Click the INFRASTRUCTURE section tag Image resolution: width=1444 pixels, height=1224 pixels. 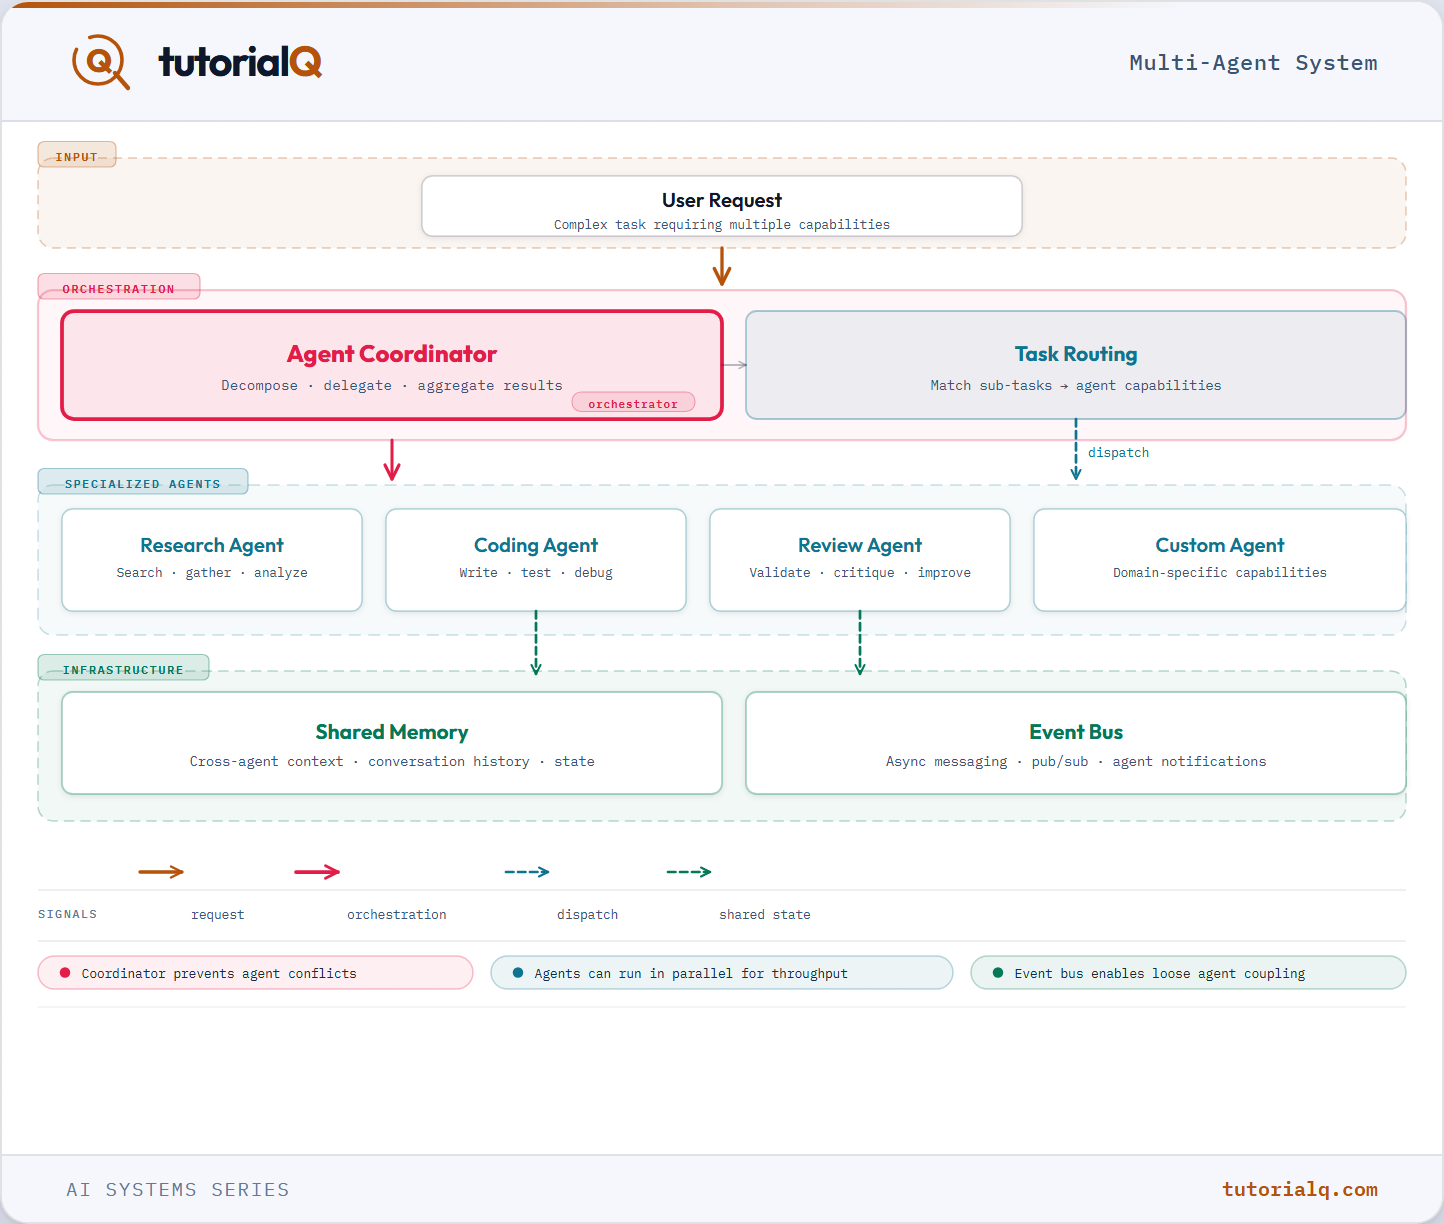[x=124, y=668]
